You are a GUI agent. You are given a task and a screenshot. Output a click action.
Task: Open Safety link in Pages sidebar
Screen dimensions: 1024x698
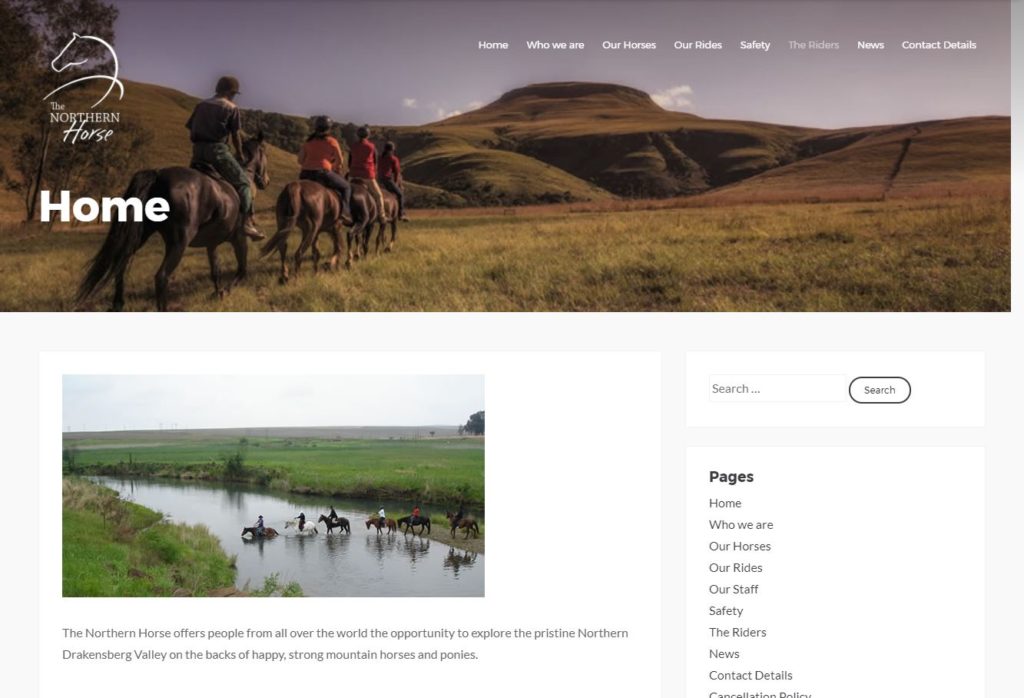point(726,611)
